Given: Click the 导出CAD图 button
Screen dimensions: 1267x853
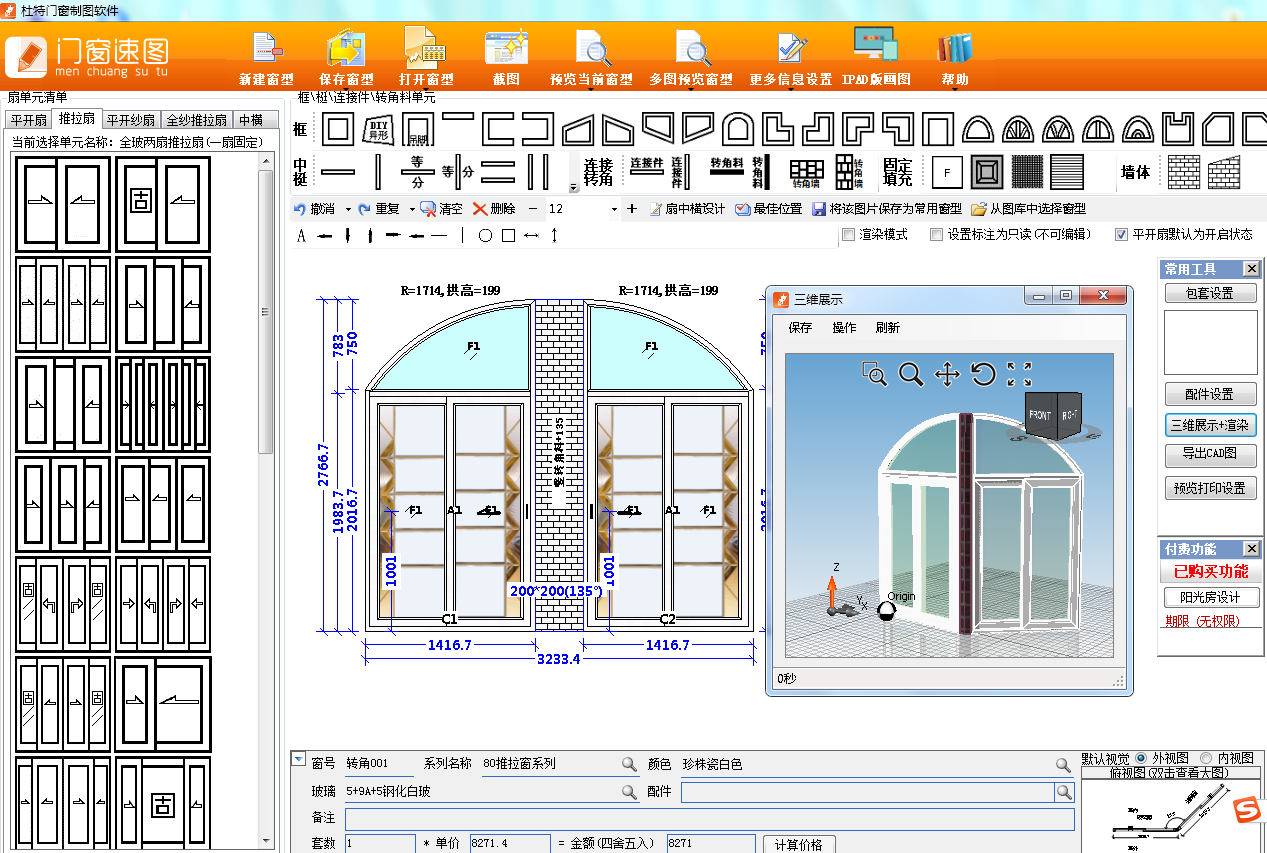Looking at the screenshot, I should tap(1211, 455).
